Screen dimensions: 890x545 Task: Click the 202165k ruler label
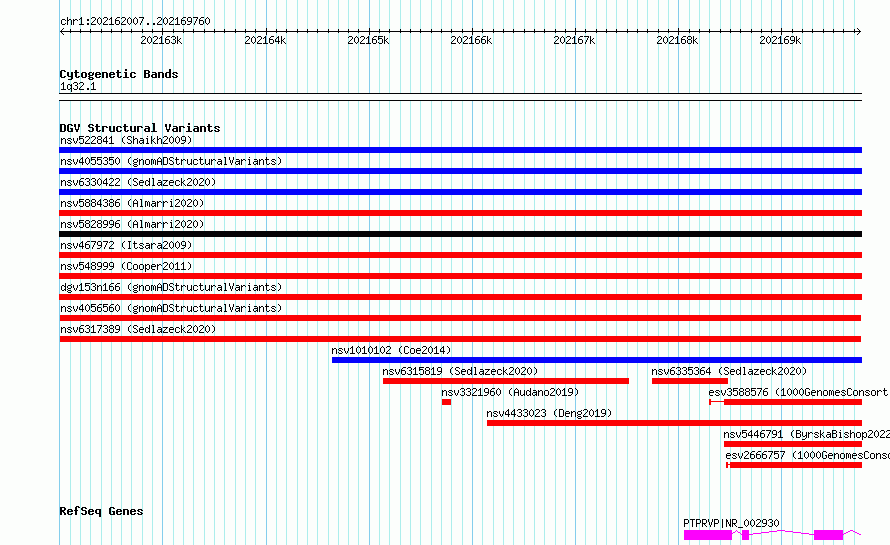(368, 40)
